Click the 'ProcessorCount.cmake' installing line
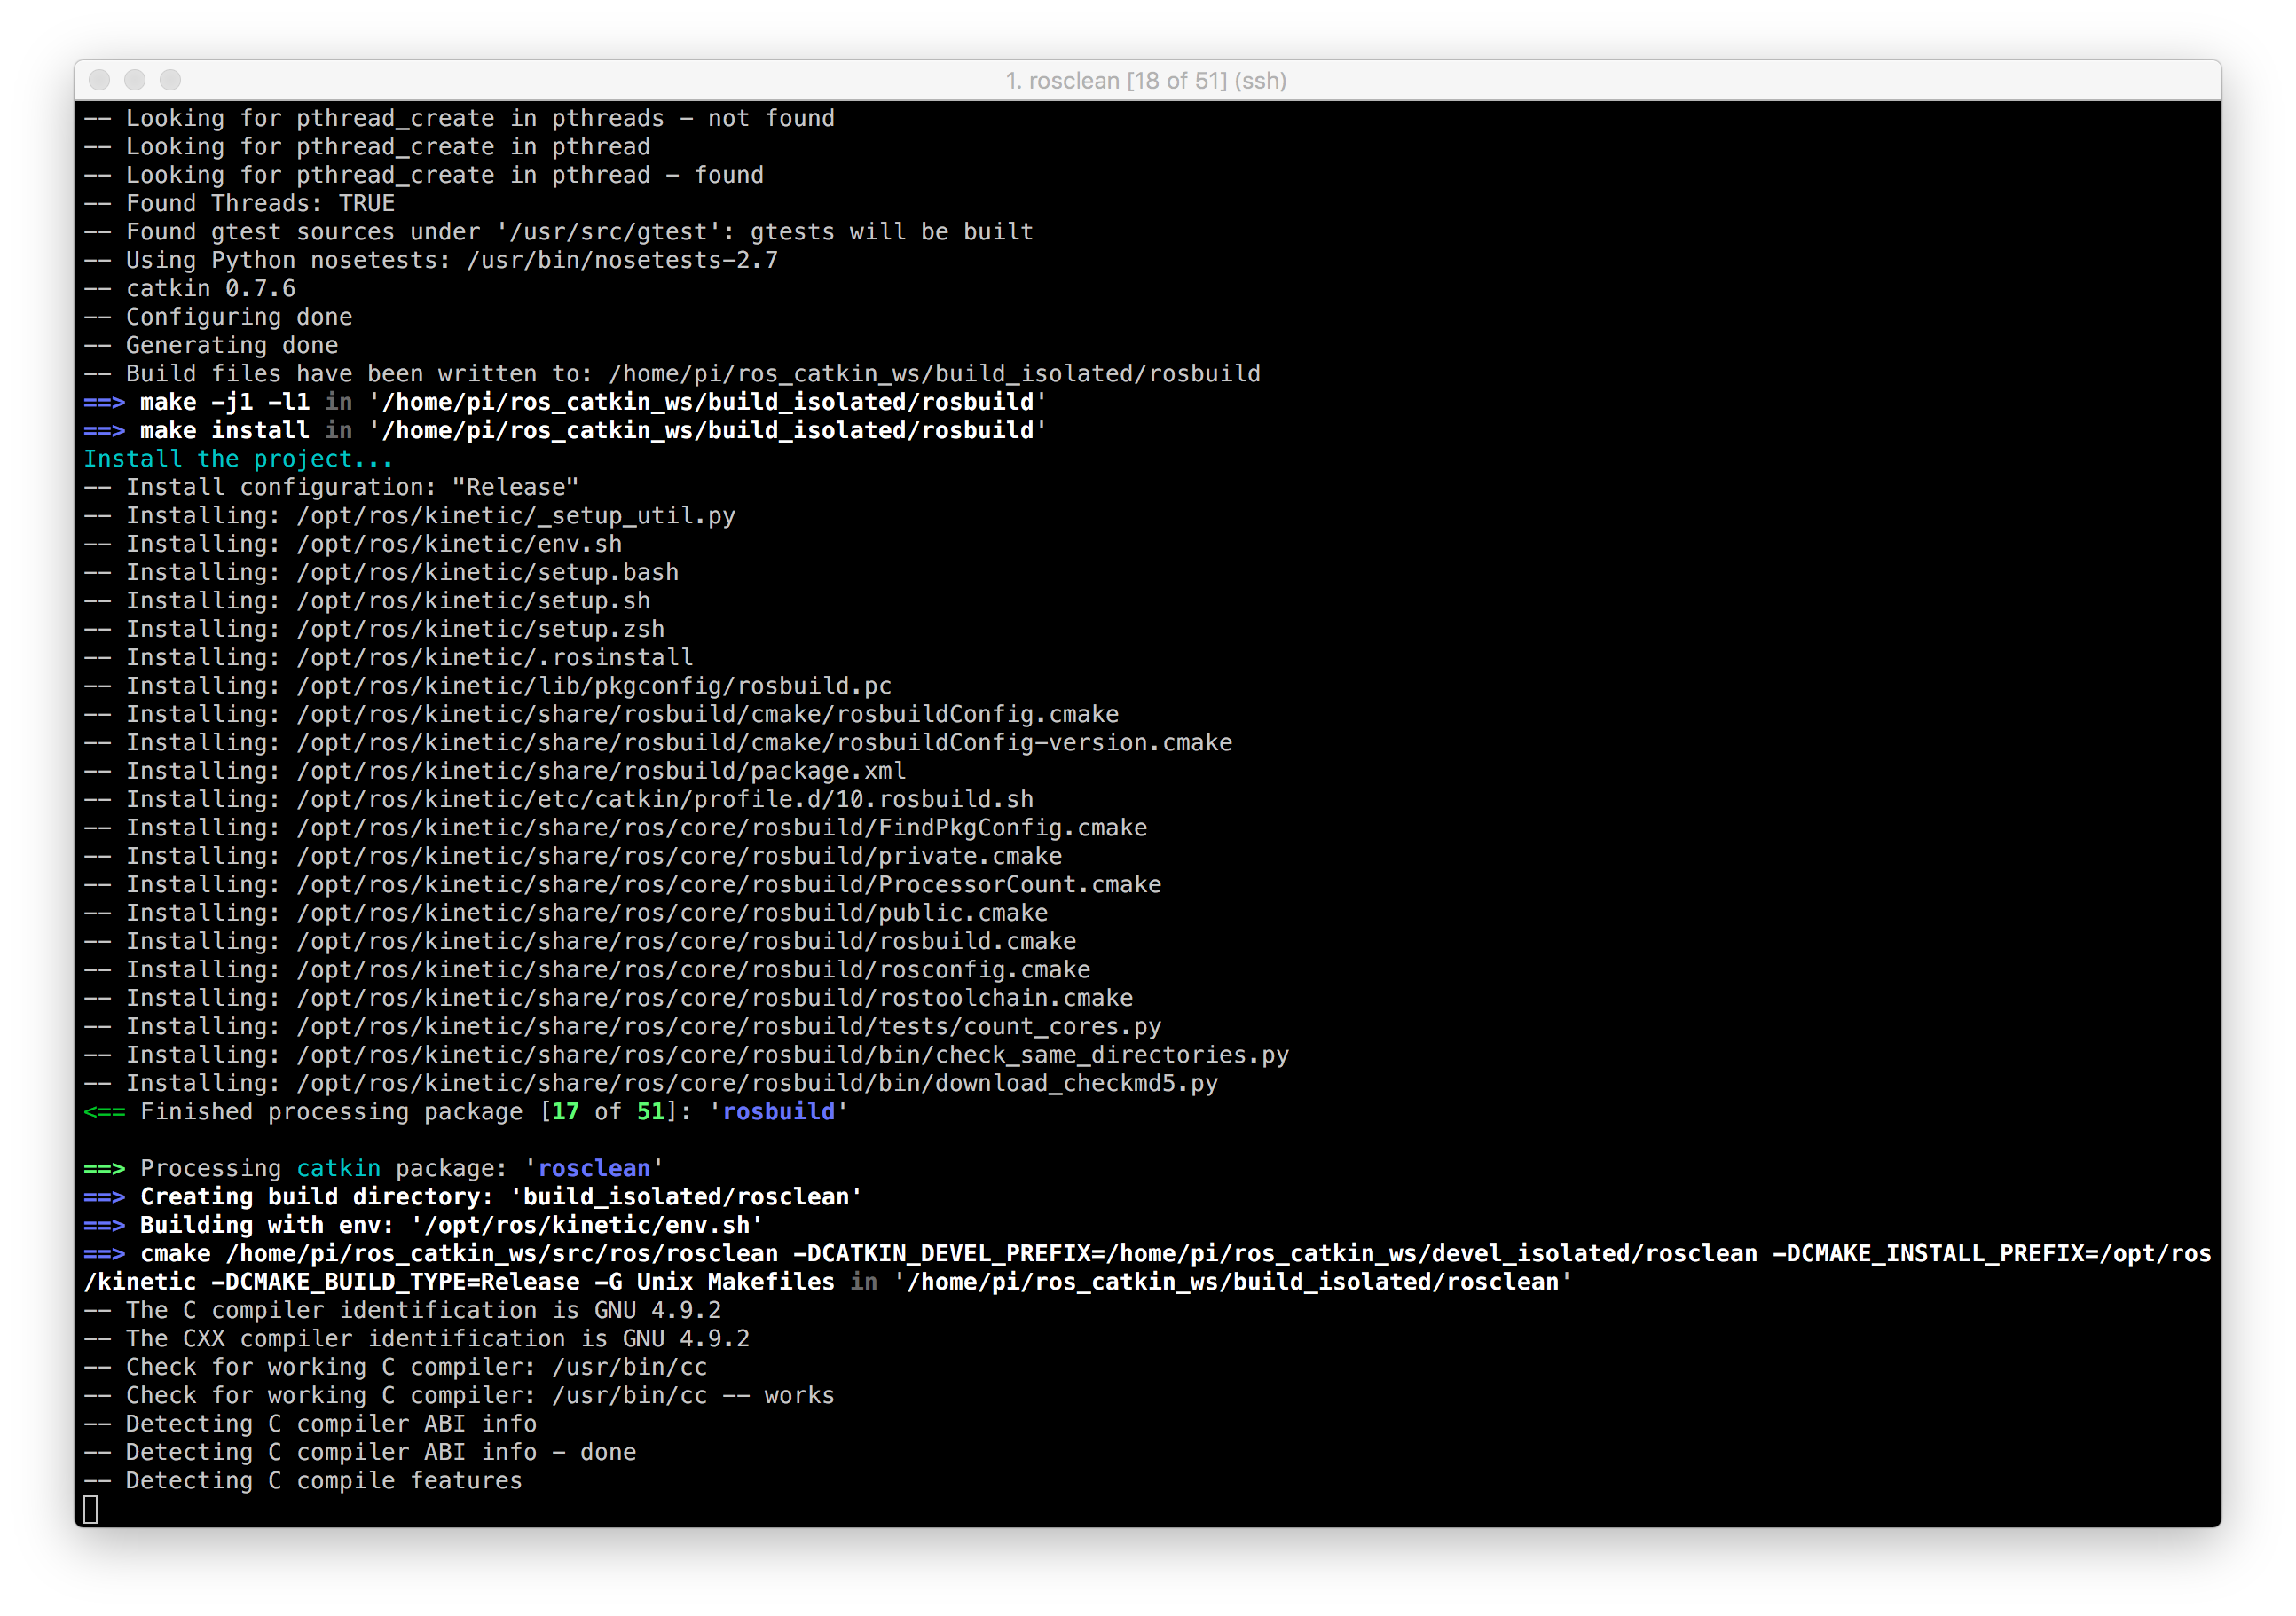 [x=622, y=884]
